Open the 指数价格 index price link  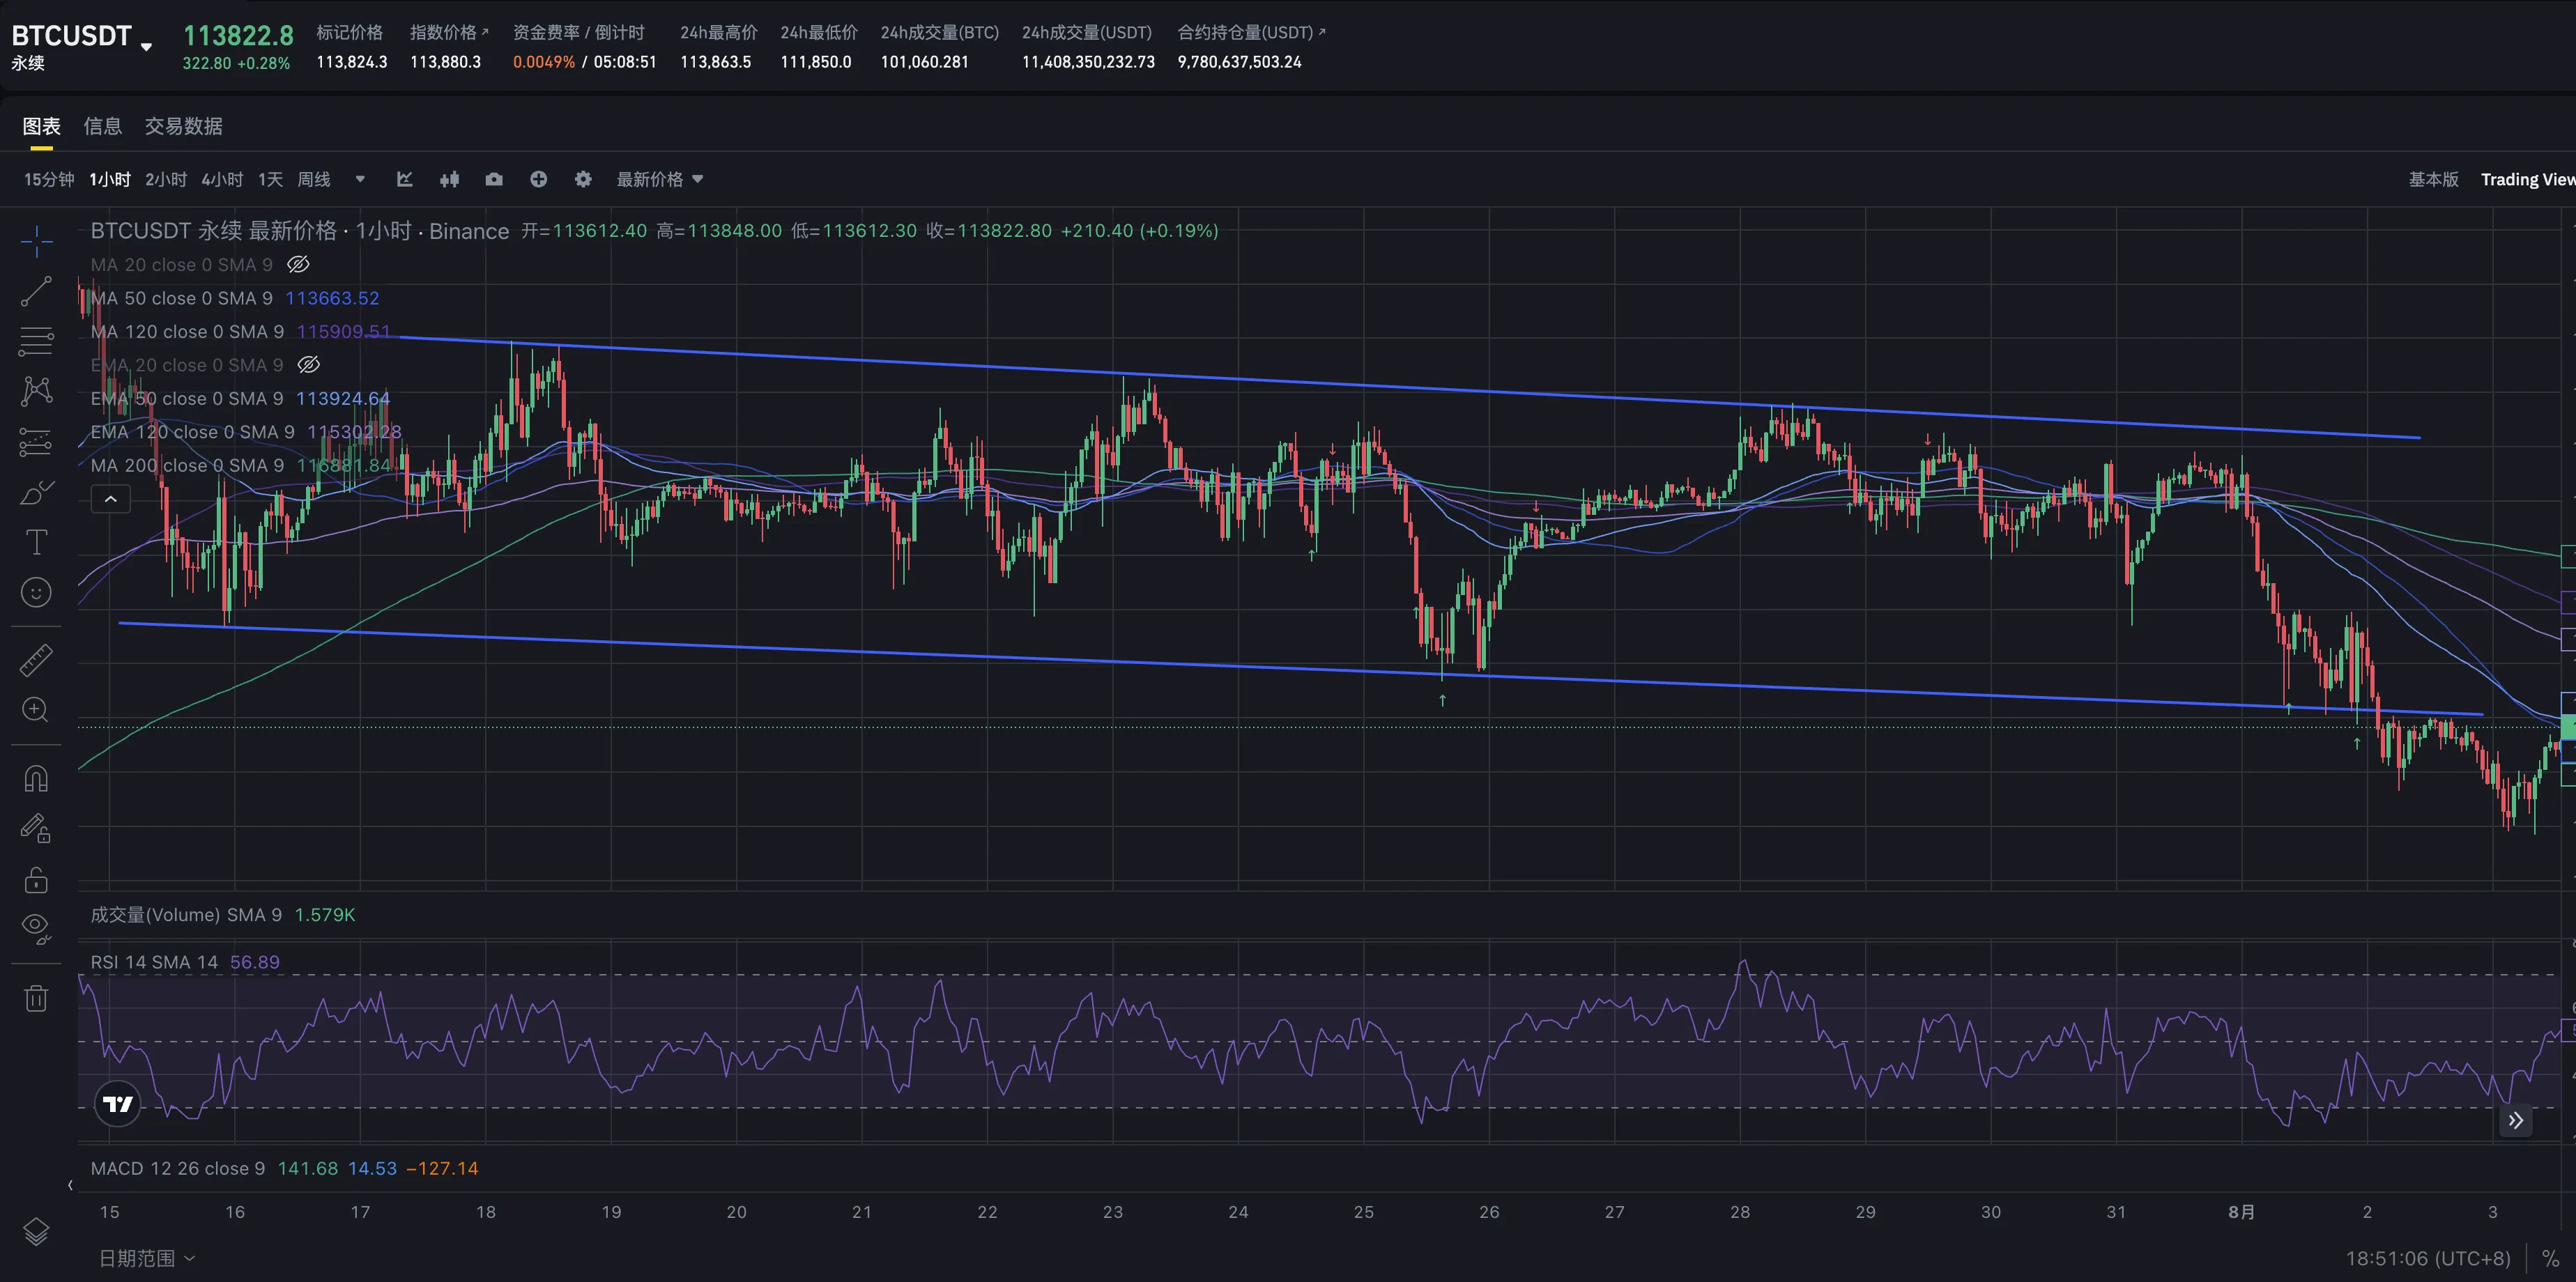(x=449, y=32)
